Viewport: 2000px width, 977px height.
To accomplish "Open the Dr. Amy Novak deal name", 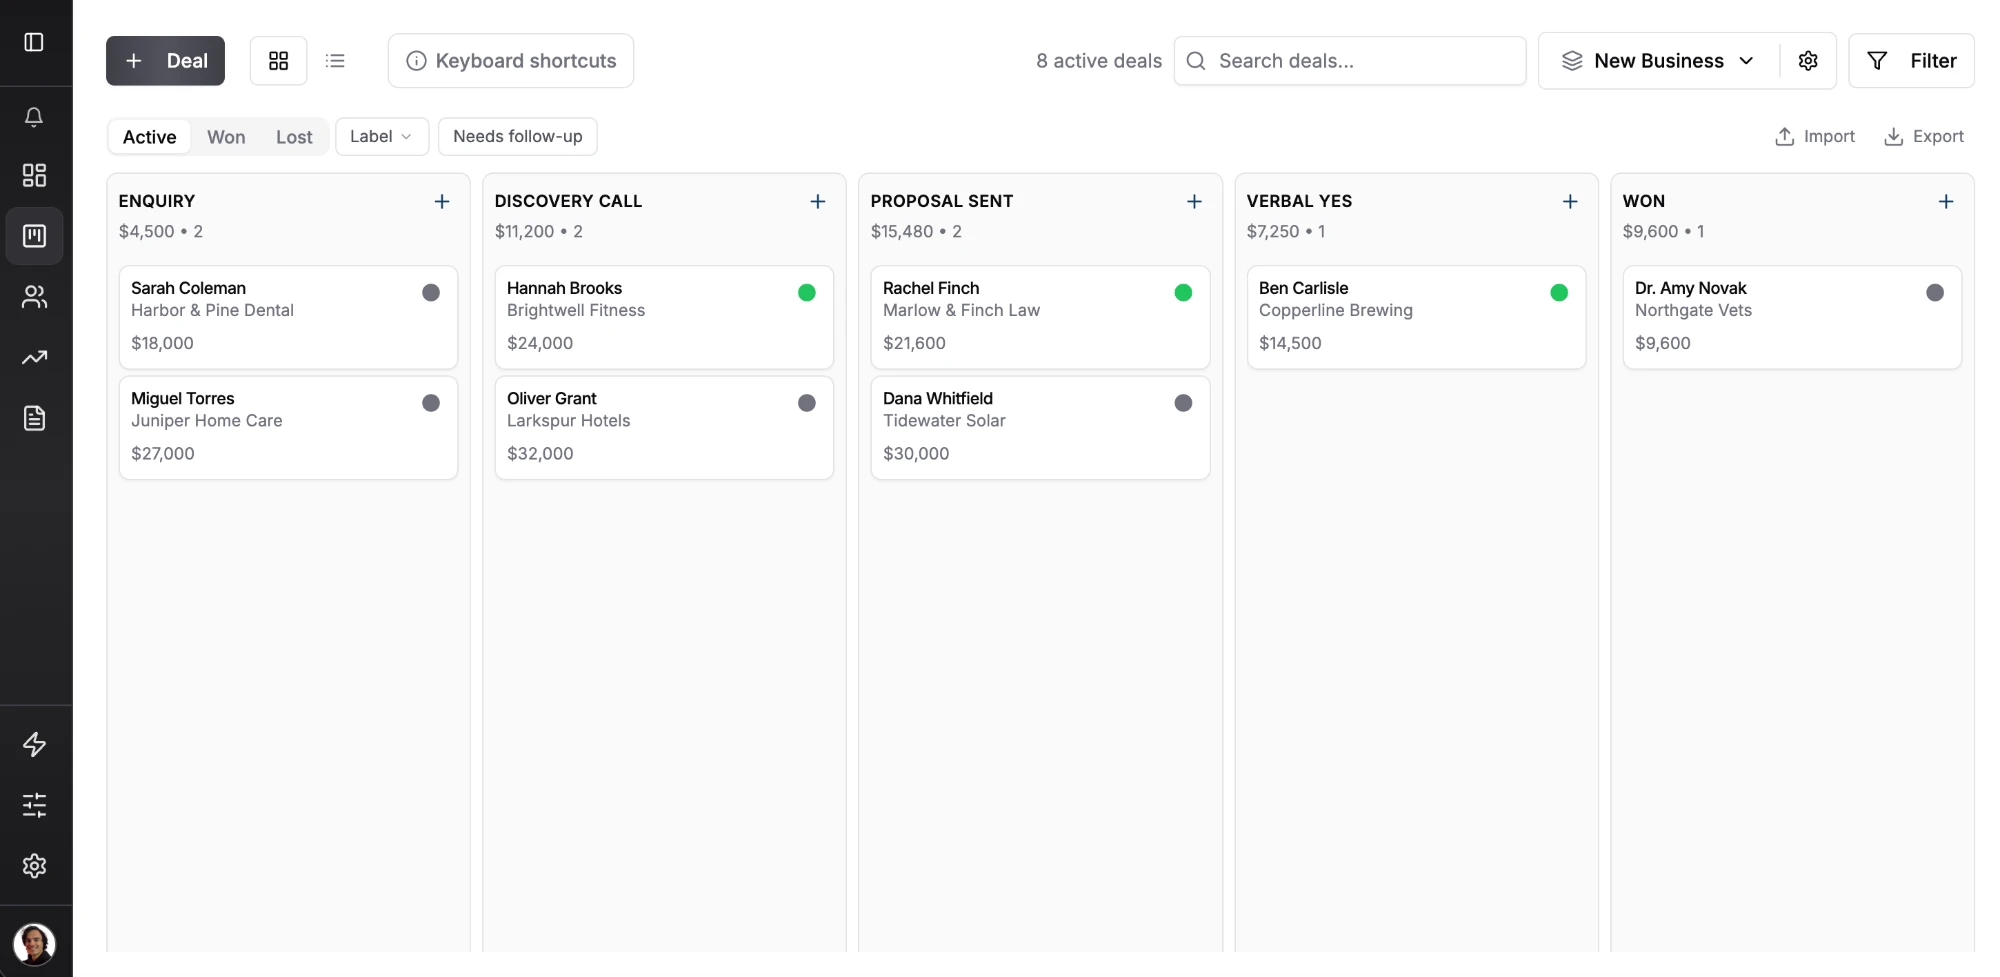I will coord(1691,288).
